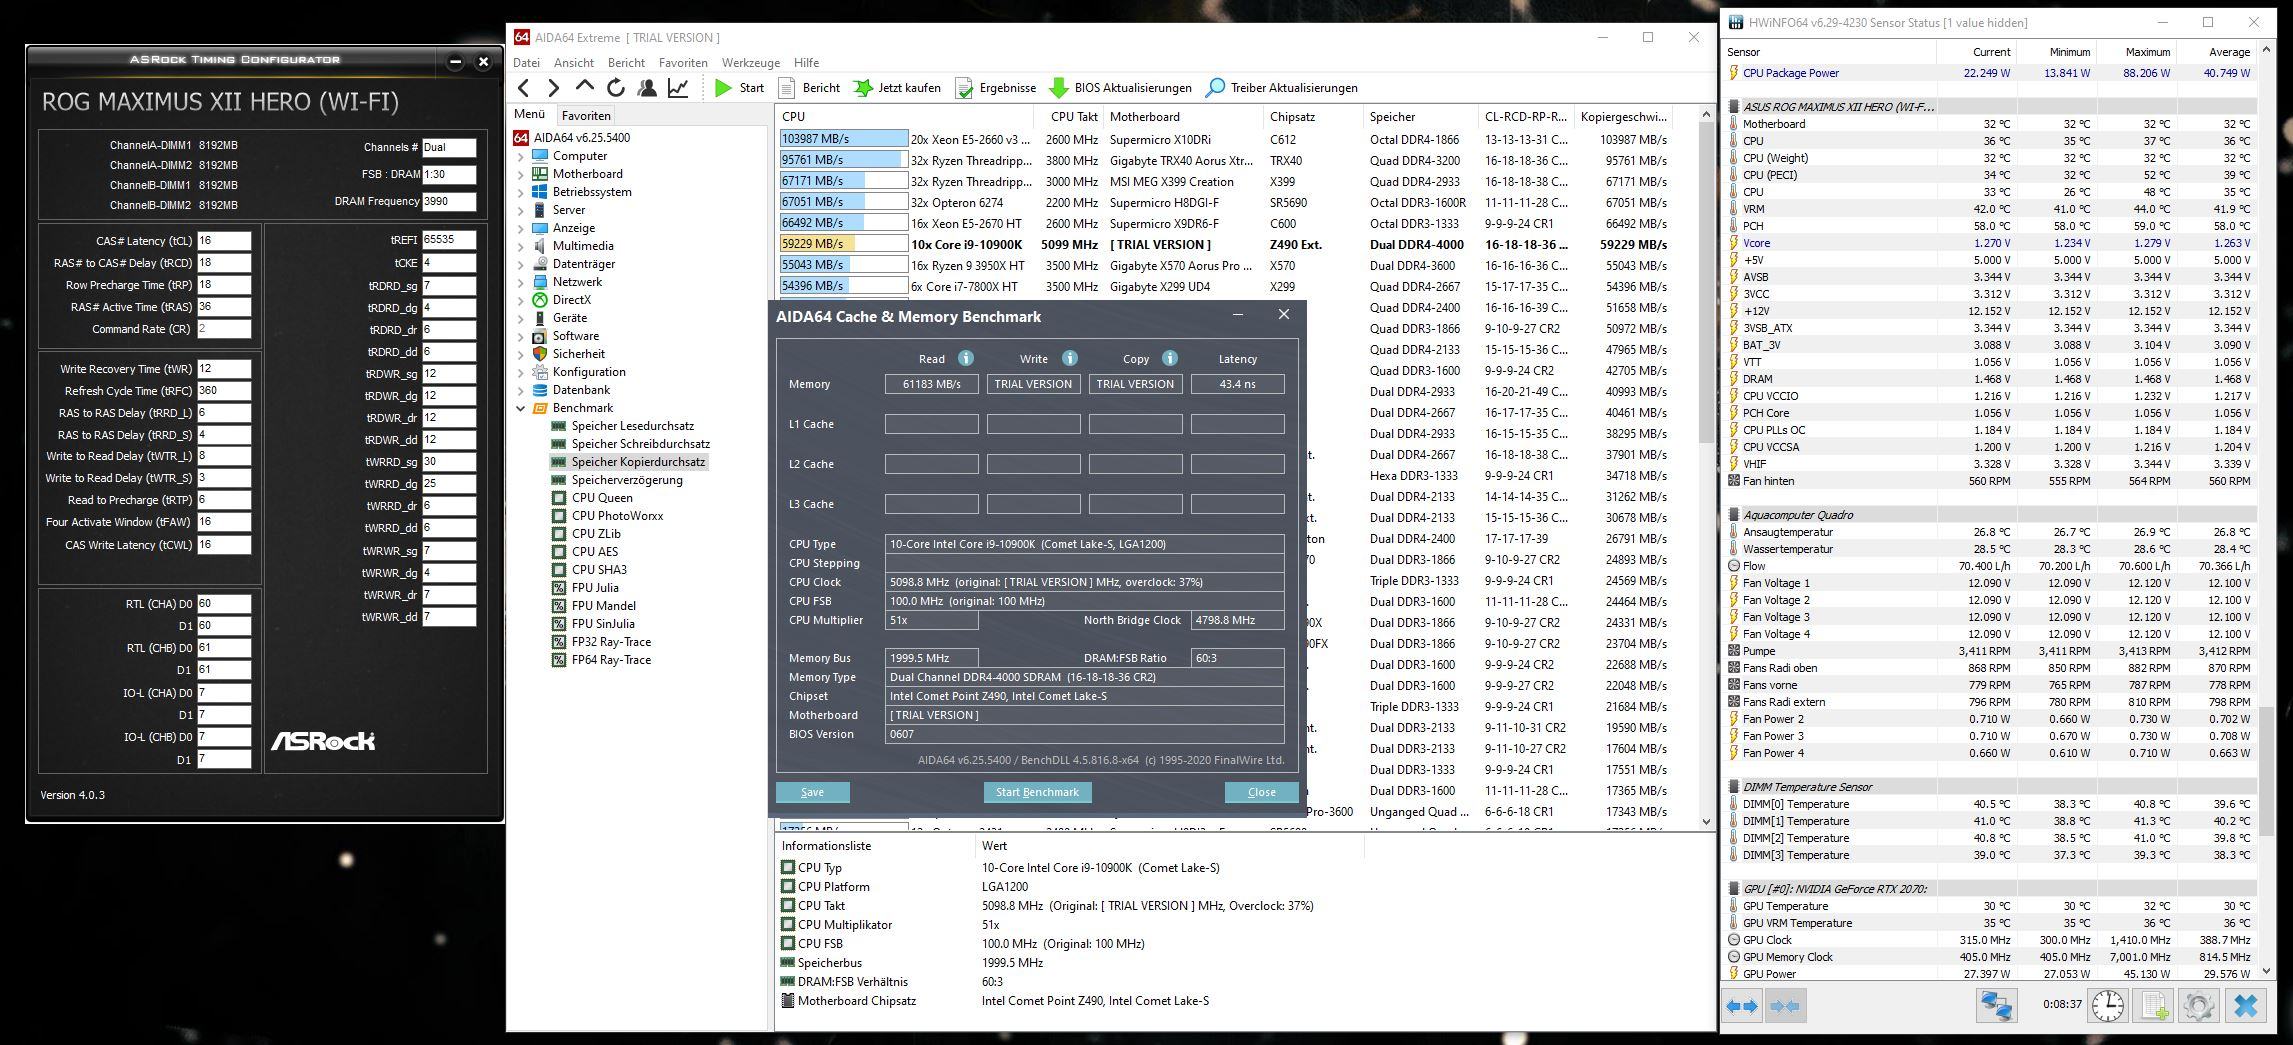
Task: Expand the Multimedia tree node
Action: [521, 246]
